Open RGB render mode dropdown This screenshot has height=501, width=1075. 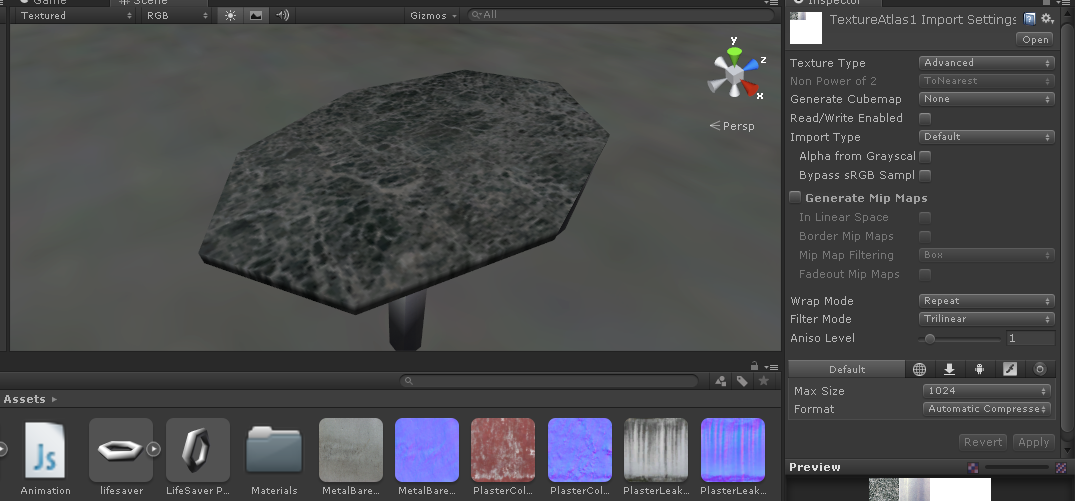coord(176,15)
